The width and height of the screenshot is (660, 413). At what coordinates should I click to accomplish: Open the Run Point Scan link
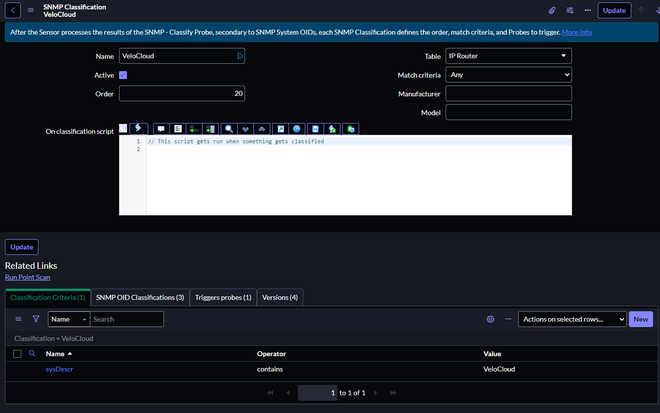click(27, 277)
